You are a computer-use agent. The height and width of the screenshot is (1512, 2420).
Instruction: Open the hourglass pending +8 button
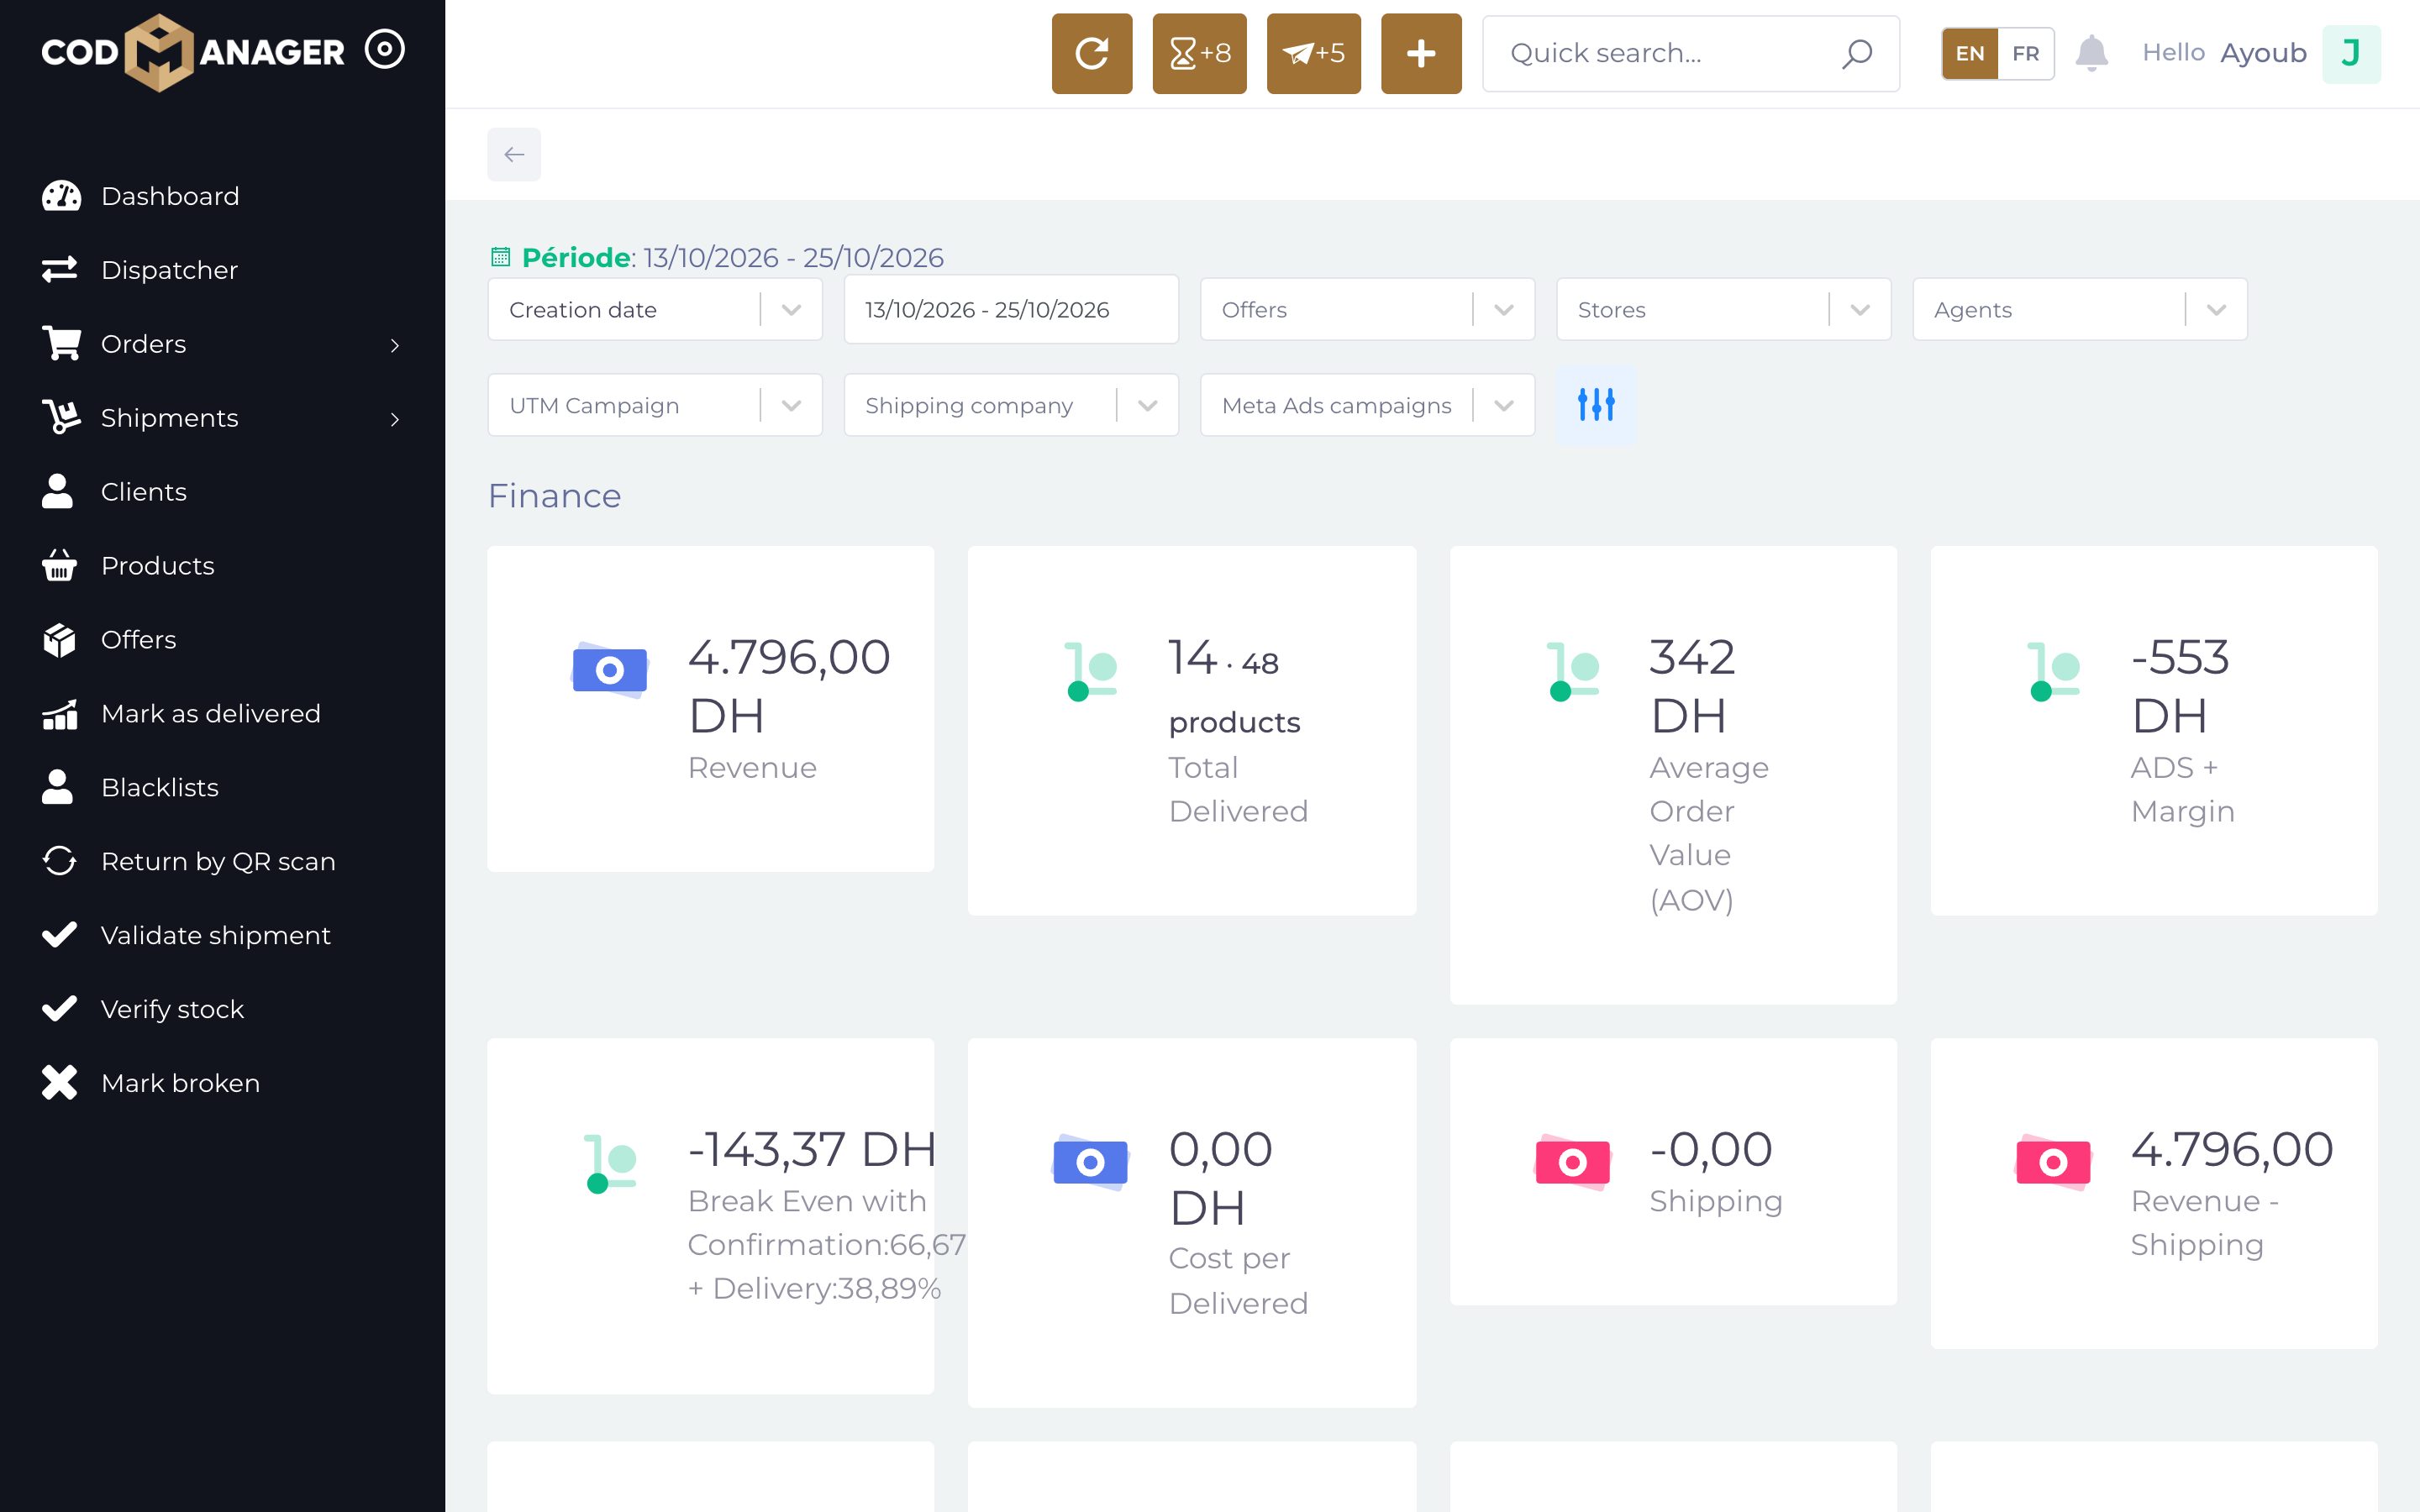click(x=1199, y=53)
